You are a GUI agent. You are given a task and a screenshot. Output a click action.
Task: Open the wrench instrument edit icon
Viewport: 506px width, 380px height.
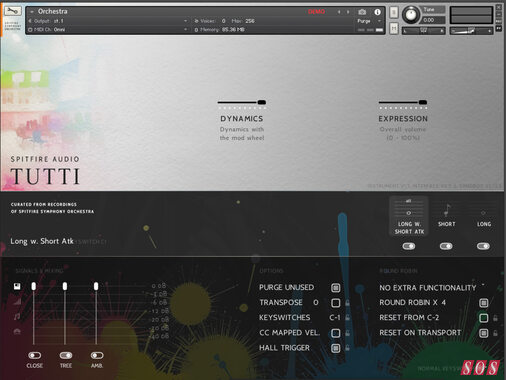(x=13, y=11)
